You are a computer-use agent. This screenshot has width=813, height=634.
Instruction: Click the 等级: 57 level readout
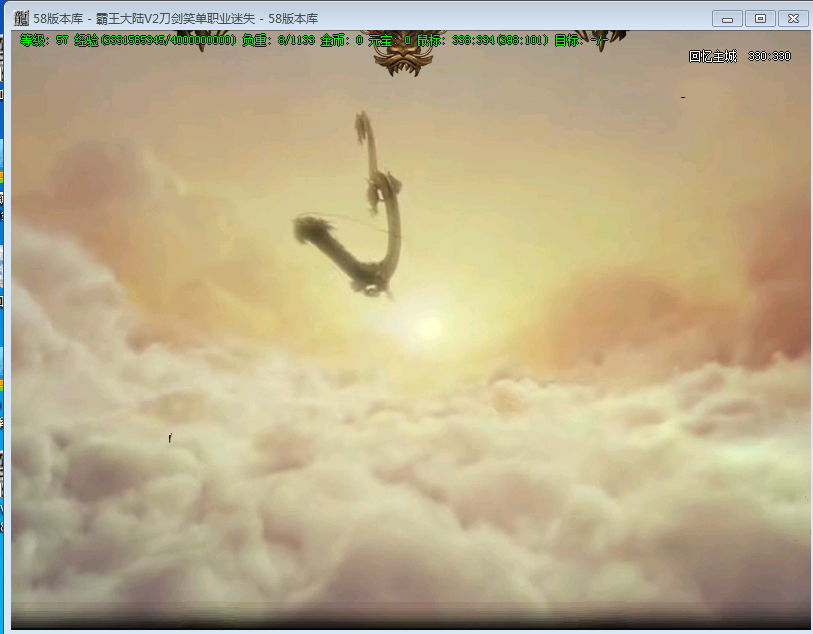tap(44, 40)
